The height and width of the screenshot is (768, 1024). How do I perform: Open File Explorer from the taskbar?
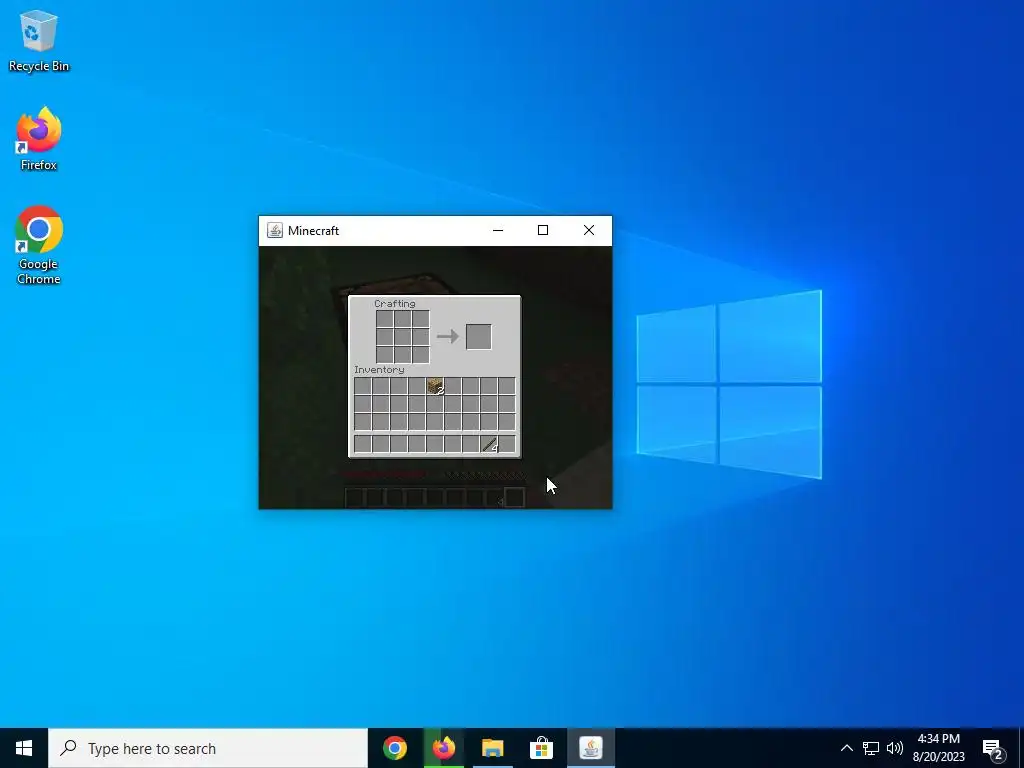click(x=492, y=748)
